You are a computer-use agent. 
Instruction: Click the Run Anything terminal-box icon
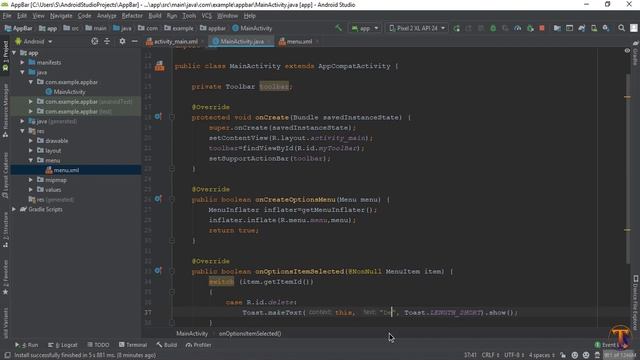coord(569,28)
